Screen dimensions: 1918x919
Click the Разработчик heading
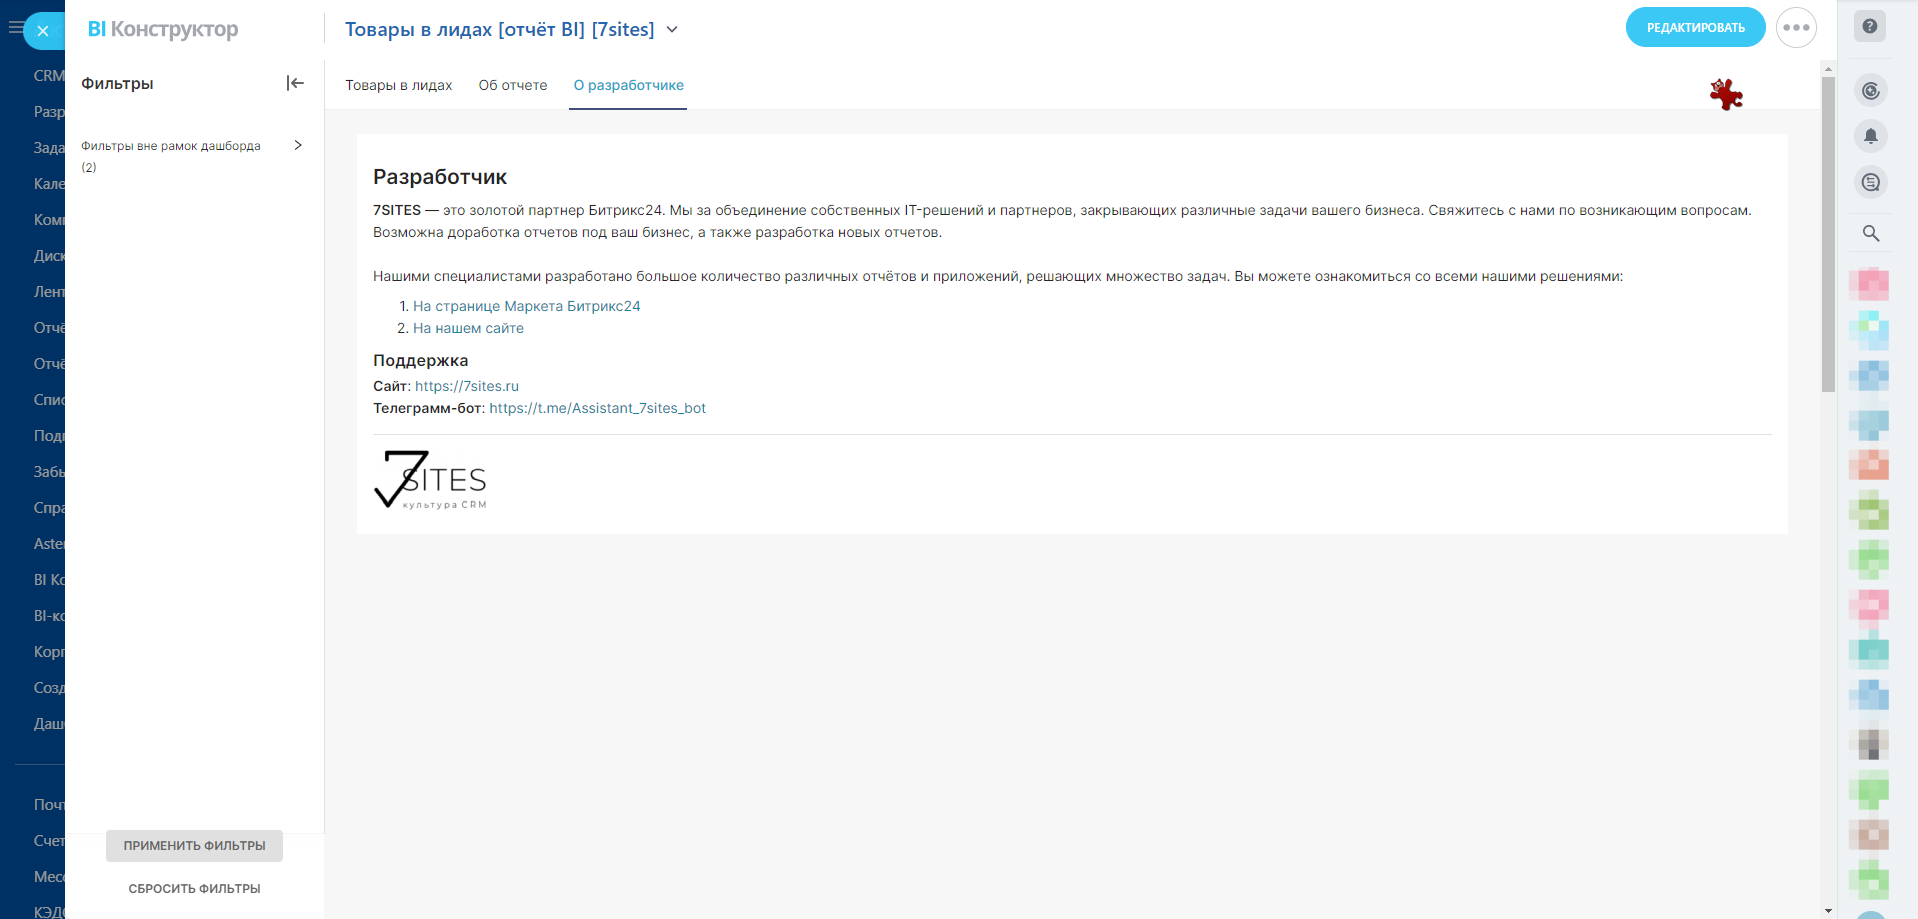(440, 177)
